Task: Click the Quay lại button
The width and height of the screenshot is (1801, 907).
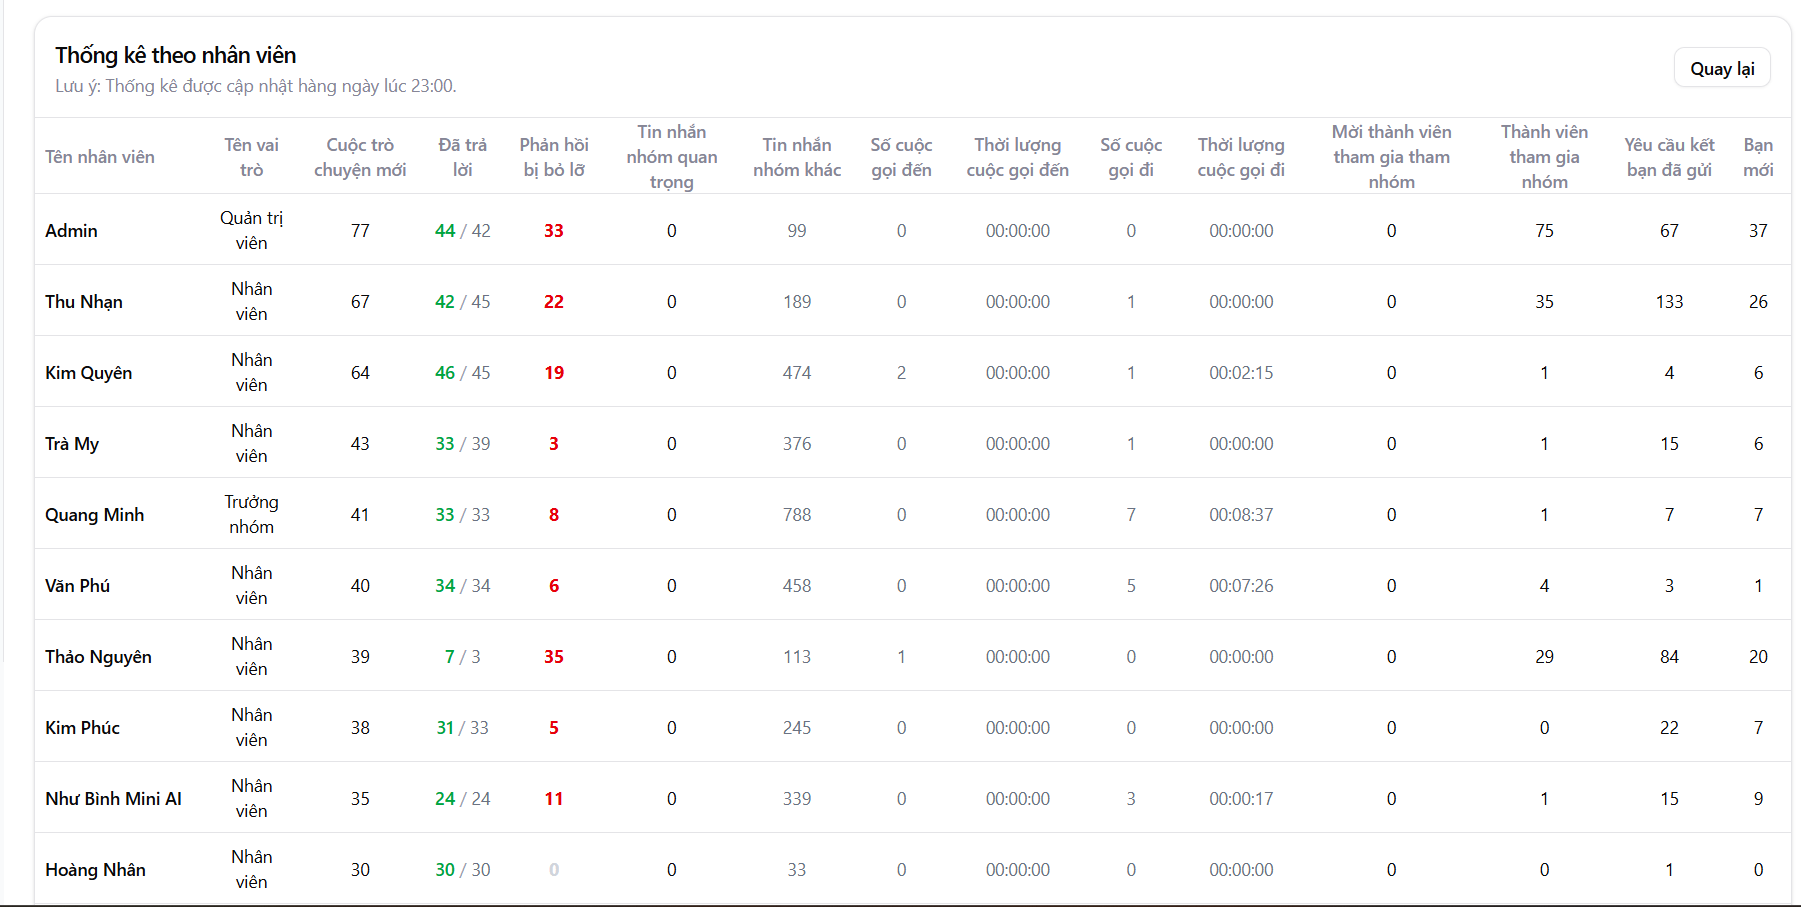Action: point(1721,68)
